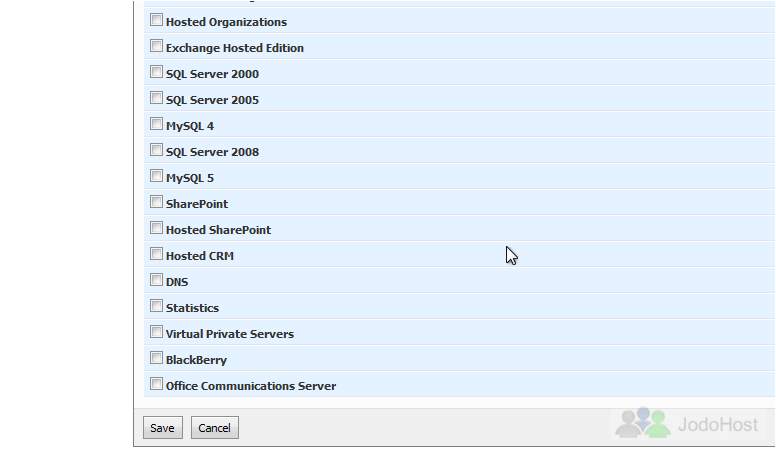
Task: Enable Hosted SharePoint checkbox
Action: pyautogui.click(x=156, y=228)
